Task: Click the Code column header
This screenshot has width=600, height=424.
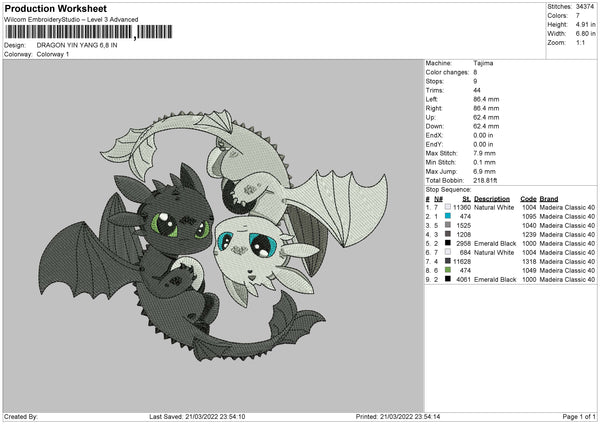Action: [x=528, y=199]
